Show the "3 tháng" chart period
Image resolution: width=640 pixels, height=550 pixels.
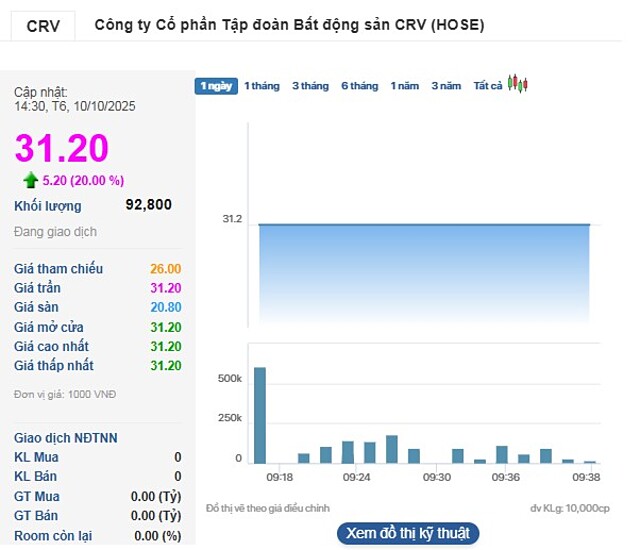310,86
